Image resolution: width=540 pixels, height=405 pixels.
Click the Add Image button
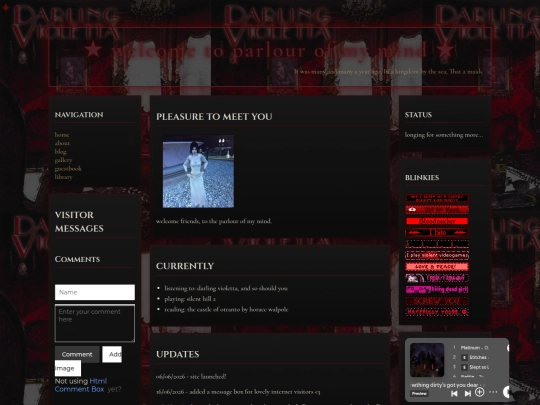(112, 354)
